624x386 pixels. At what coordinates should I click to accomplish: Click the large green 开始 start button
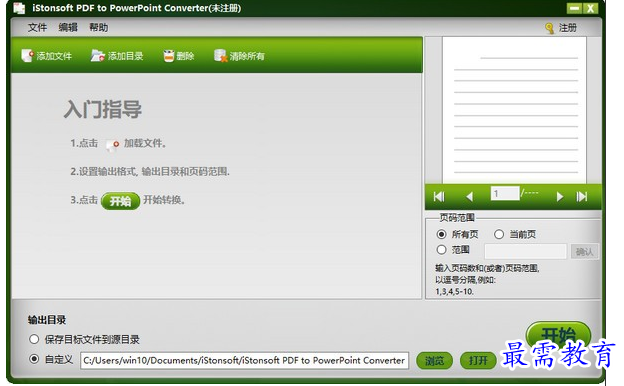point(558,334)
